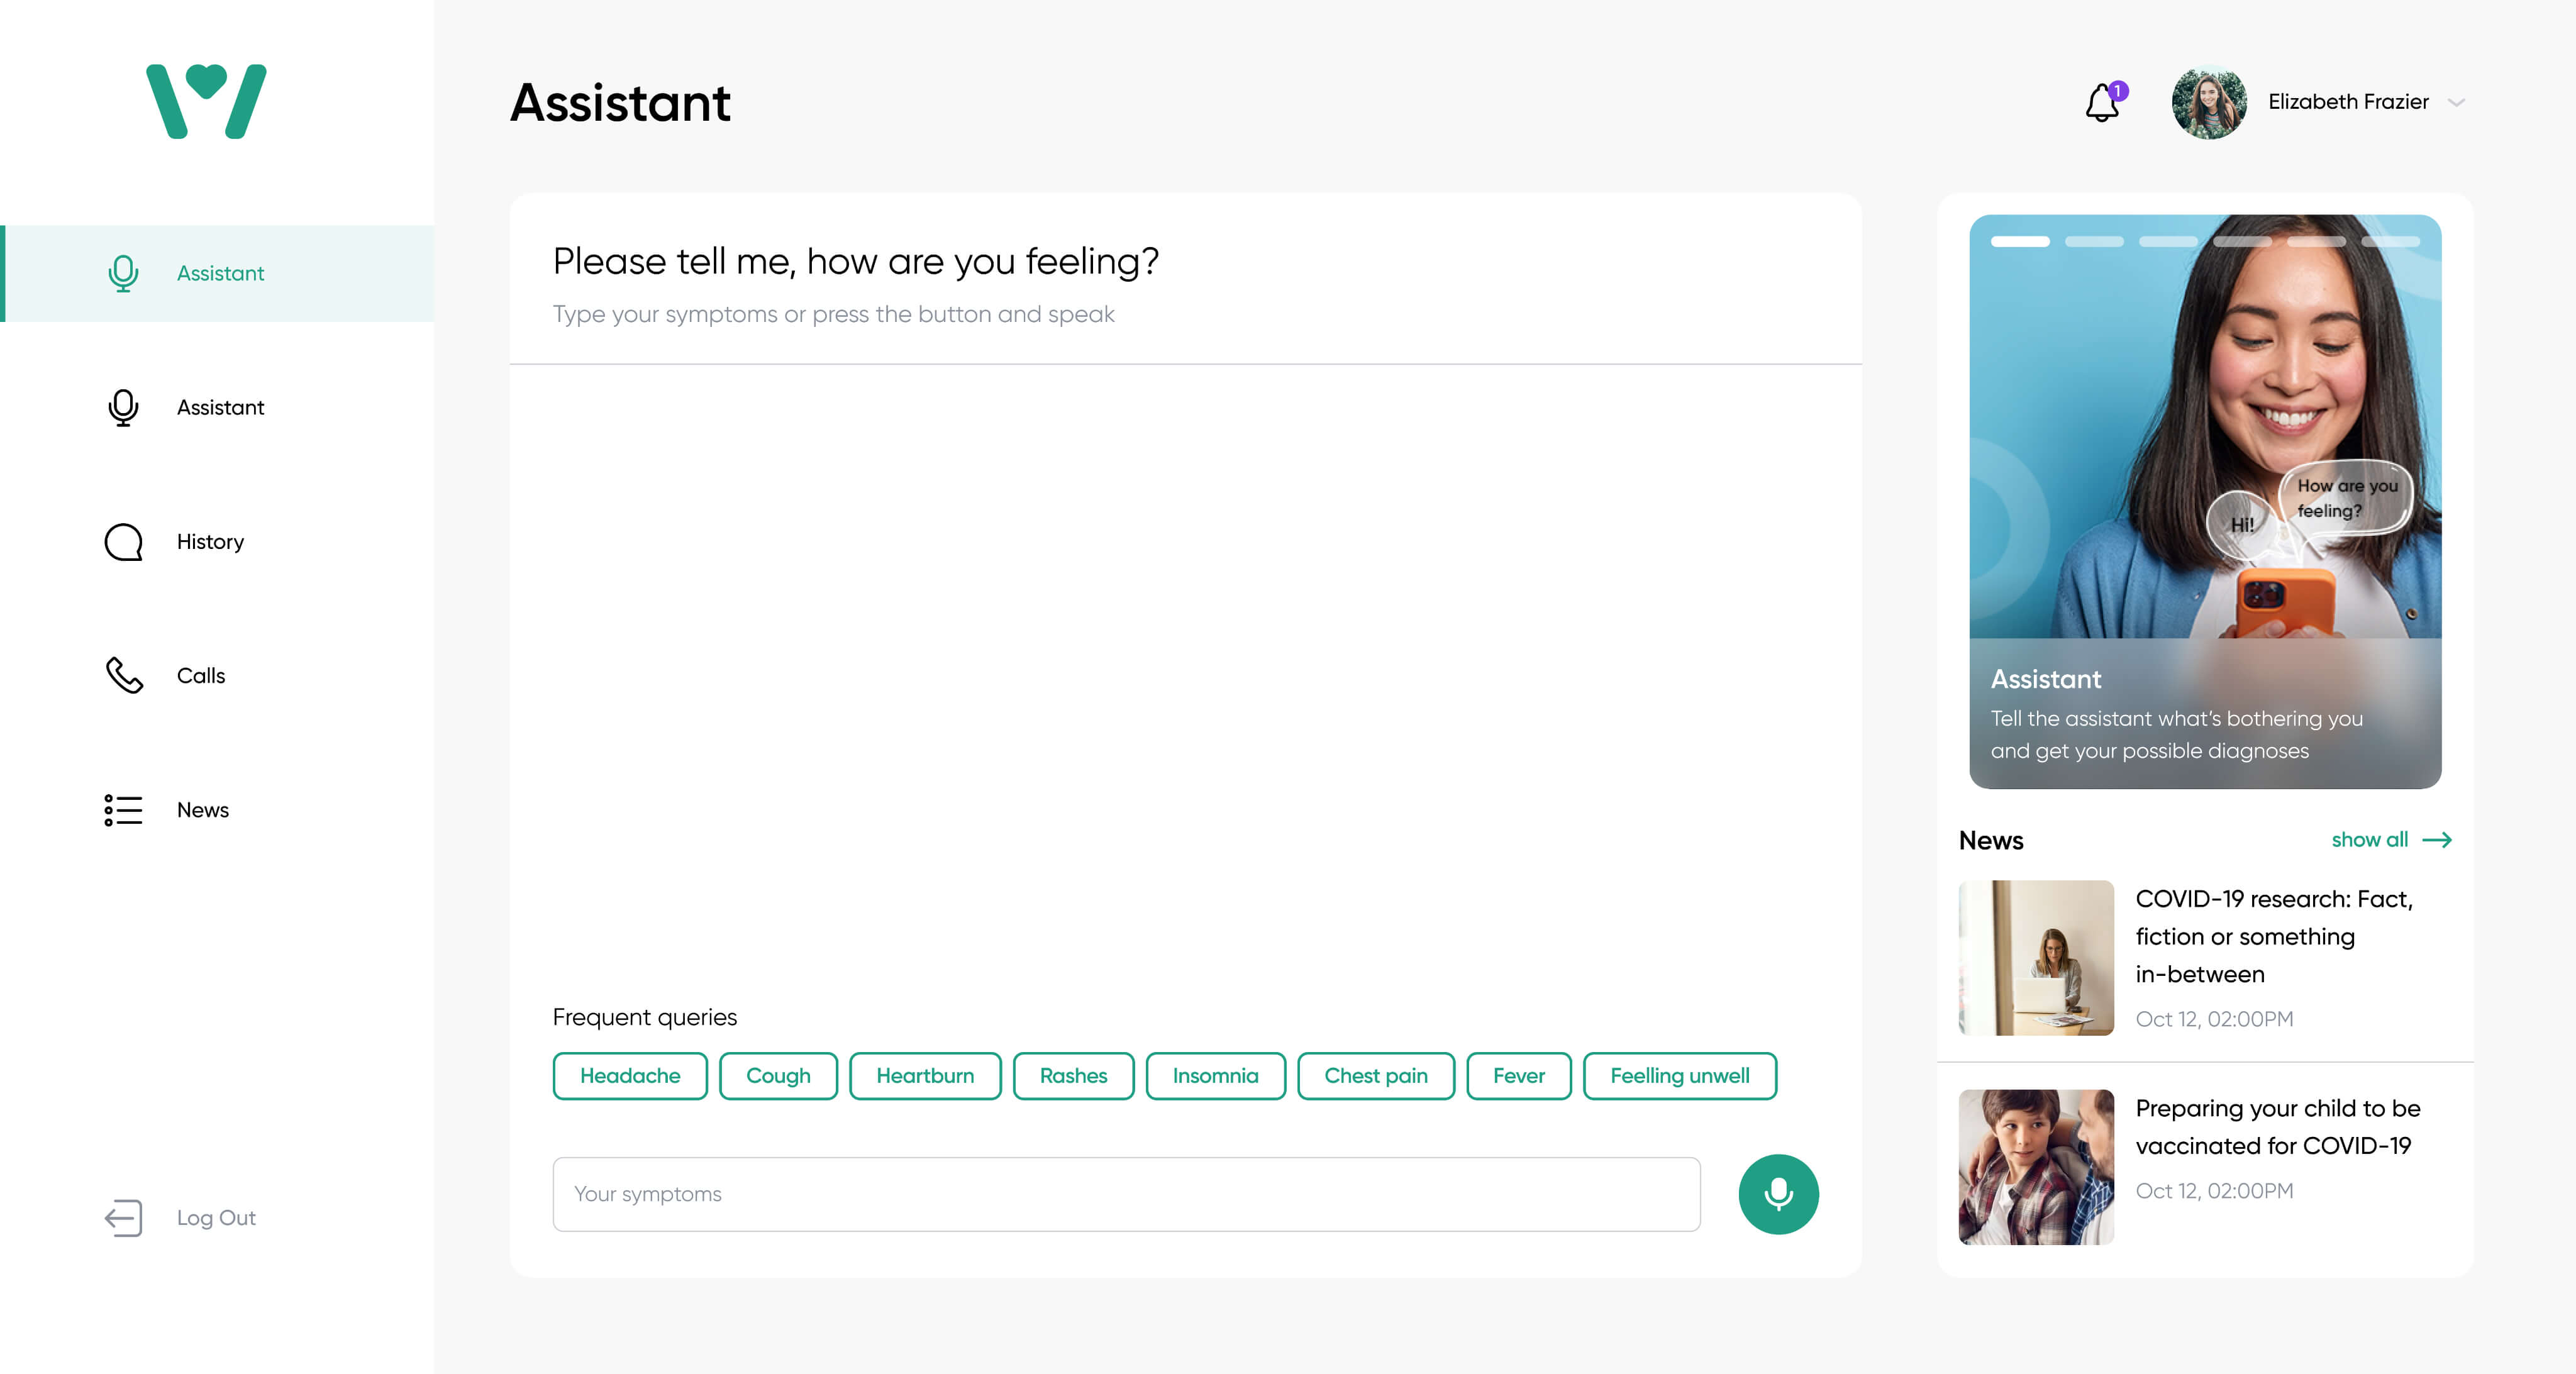Click the History speech bubble icon
The width and height of the screenshot is (2576, 1374).
coord(124,542)
